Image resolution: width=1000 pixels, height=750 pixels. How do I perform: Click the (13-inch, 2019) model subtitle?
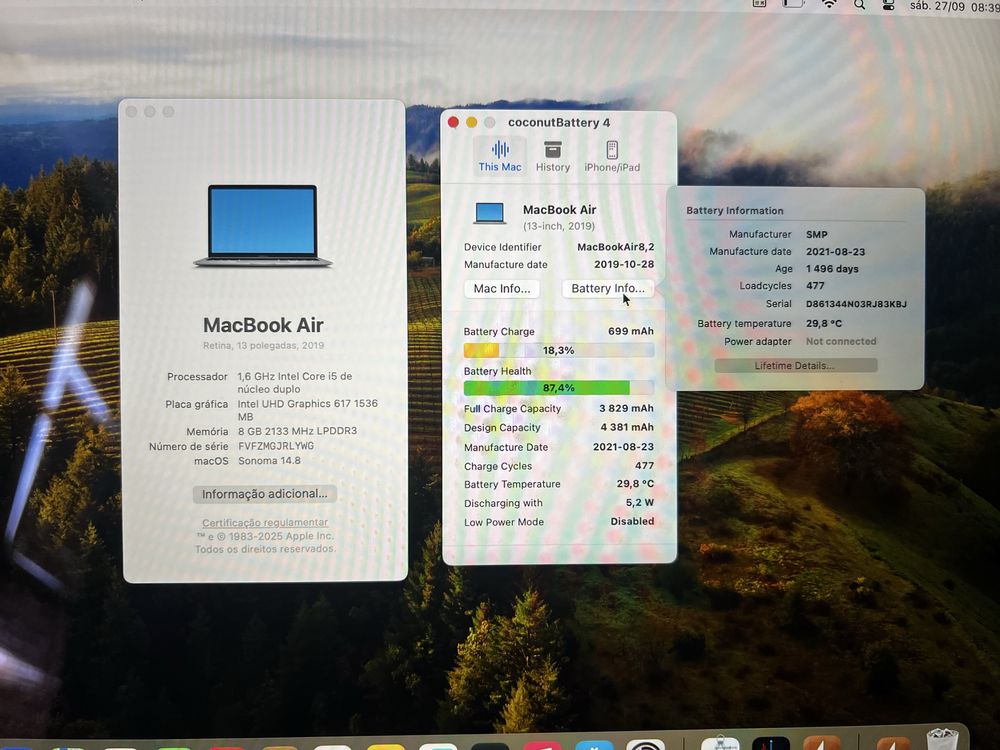click(x=559, y=226)
